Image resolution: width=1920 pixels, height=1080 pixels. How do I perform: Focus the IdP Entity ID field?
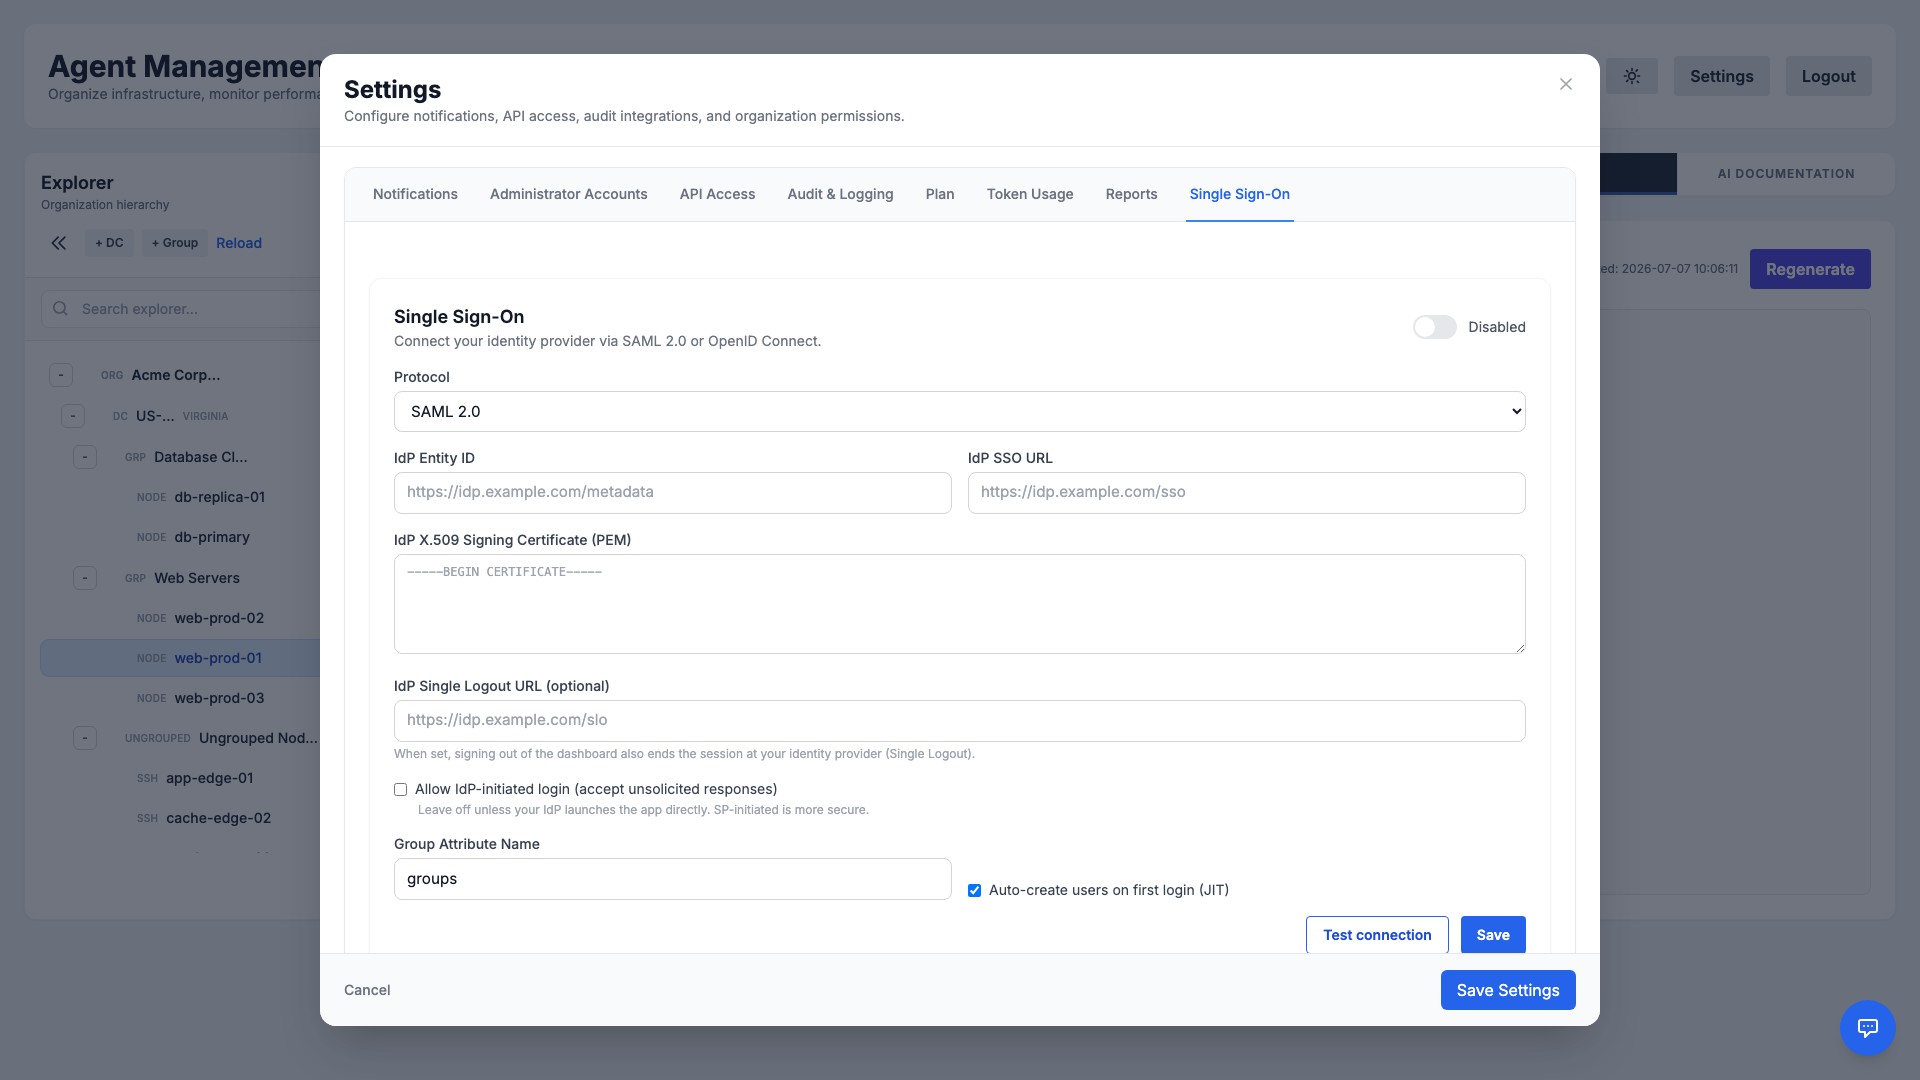pyautogui.click(x=672, y=493)
